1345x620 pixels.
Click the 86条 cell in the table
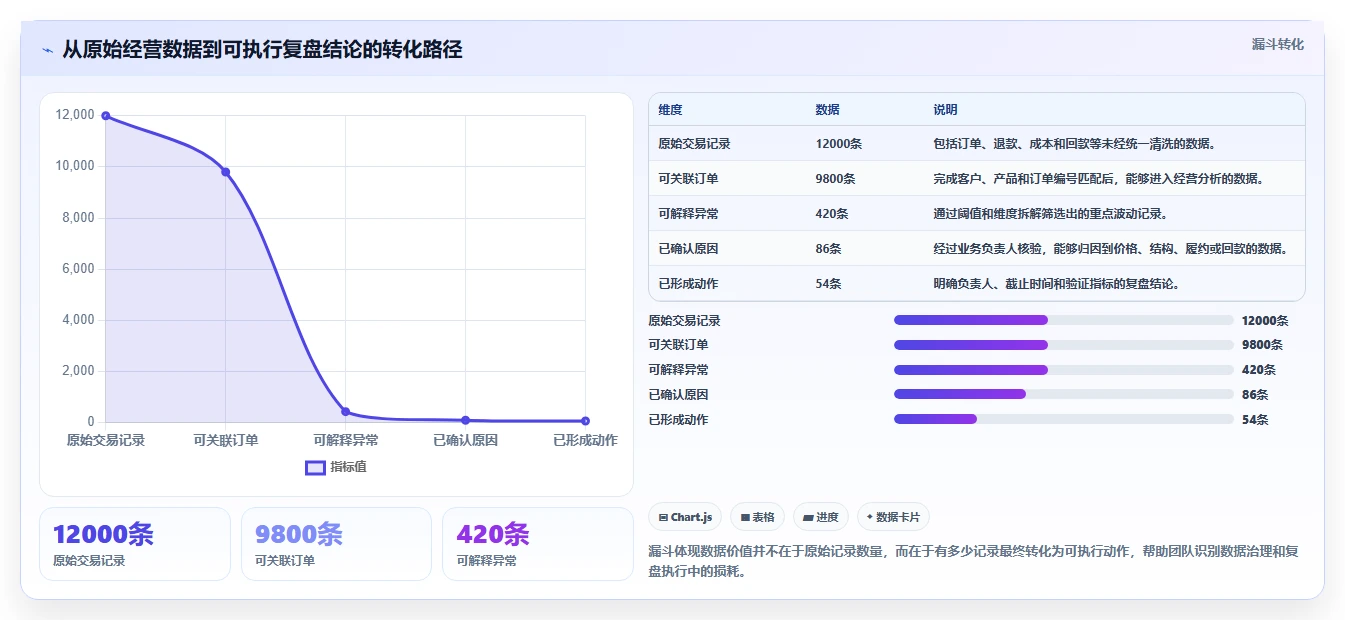(x=828, y=248)
